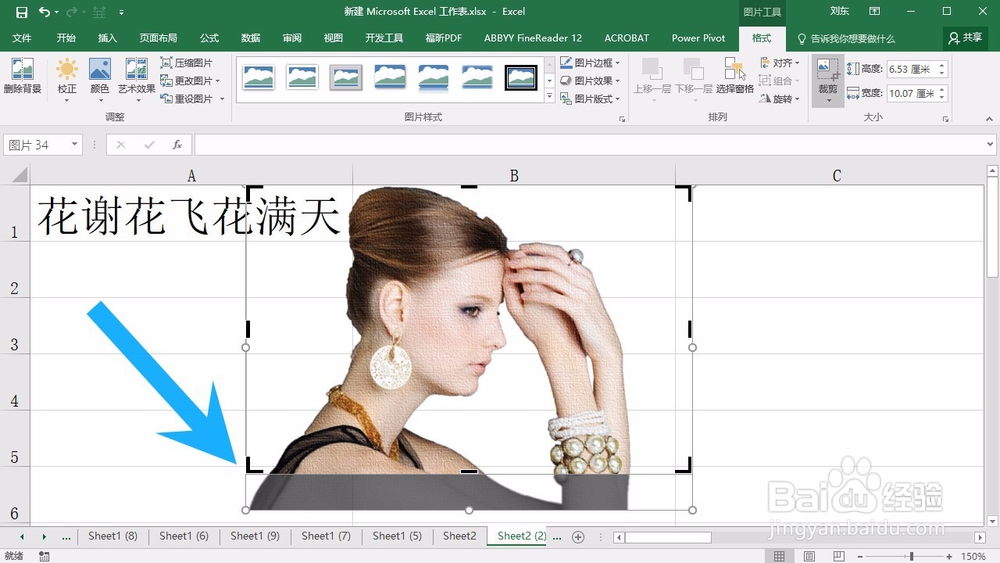This screenshot has width=1000, height=563.
Task: Click the zoom slider handle
Action: coord(912,556)
